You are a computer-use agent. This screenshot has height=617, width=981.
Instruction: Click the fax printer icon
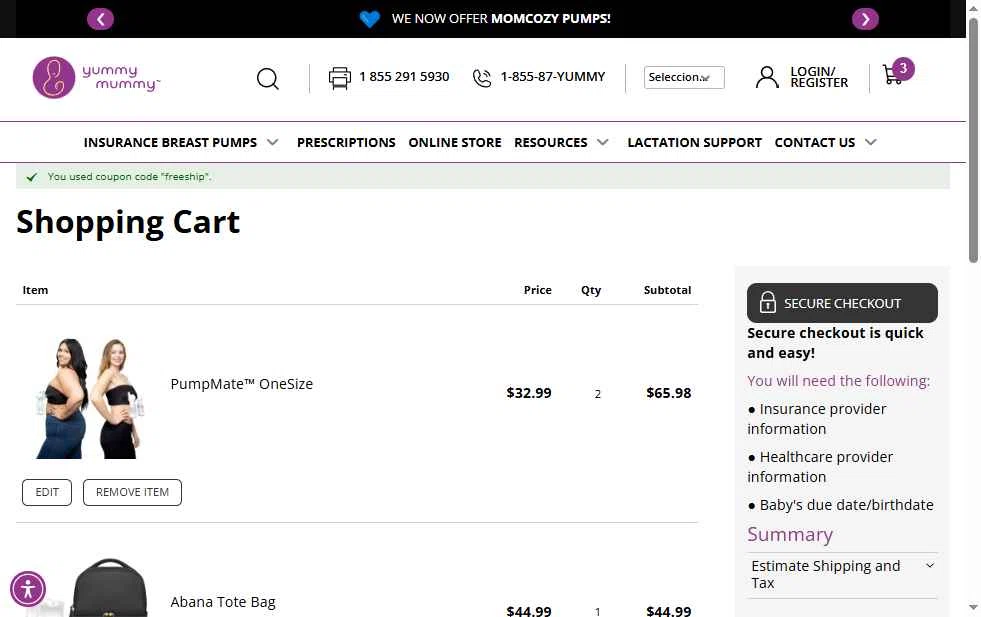pos(340,78)
